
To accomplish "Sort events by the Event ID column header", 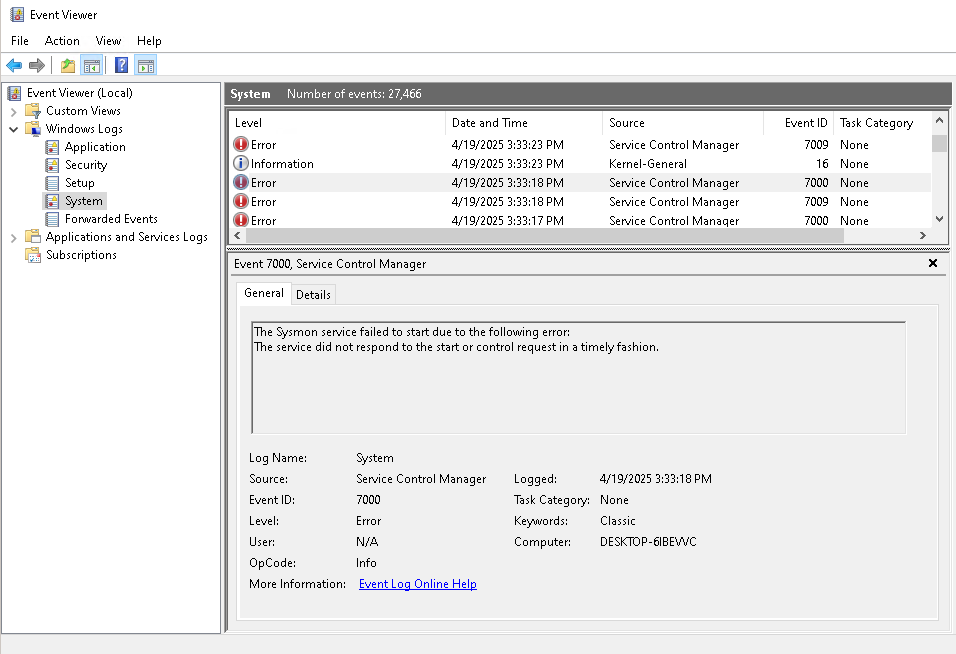I will tap(798, 123).
